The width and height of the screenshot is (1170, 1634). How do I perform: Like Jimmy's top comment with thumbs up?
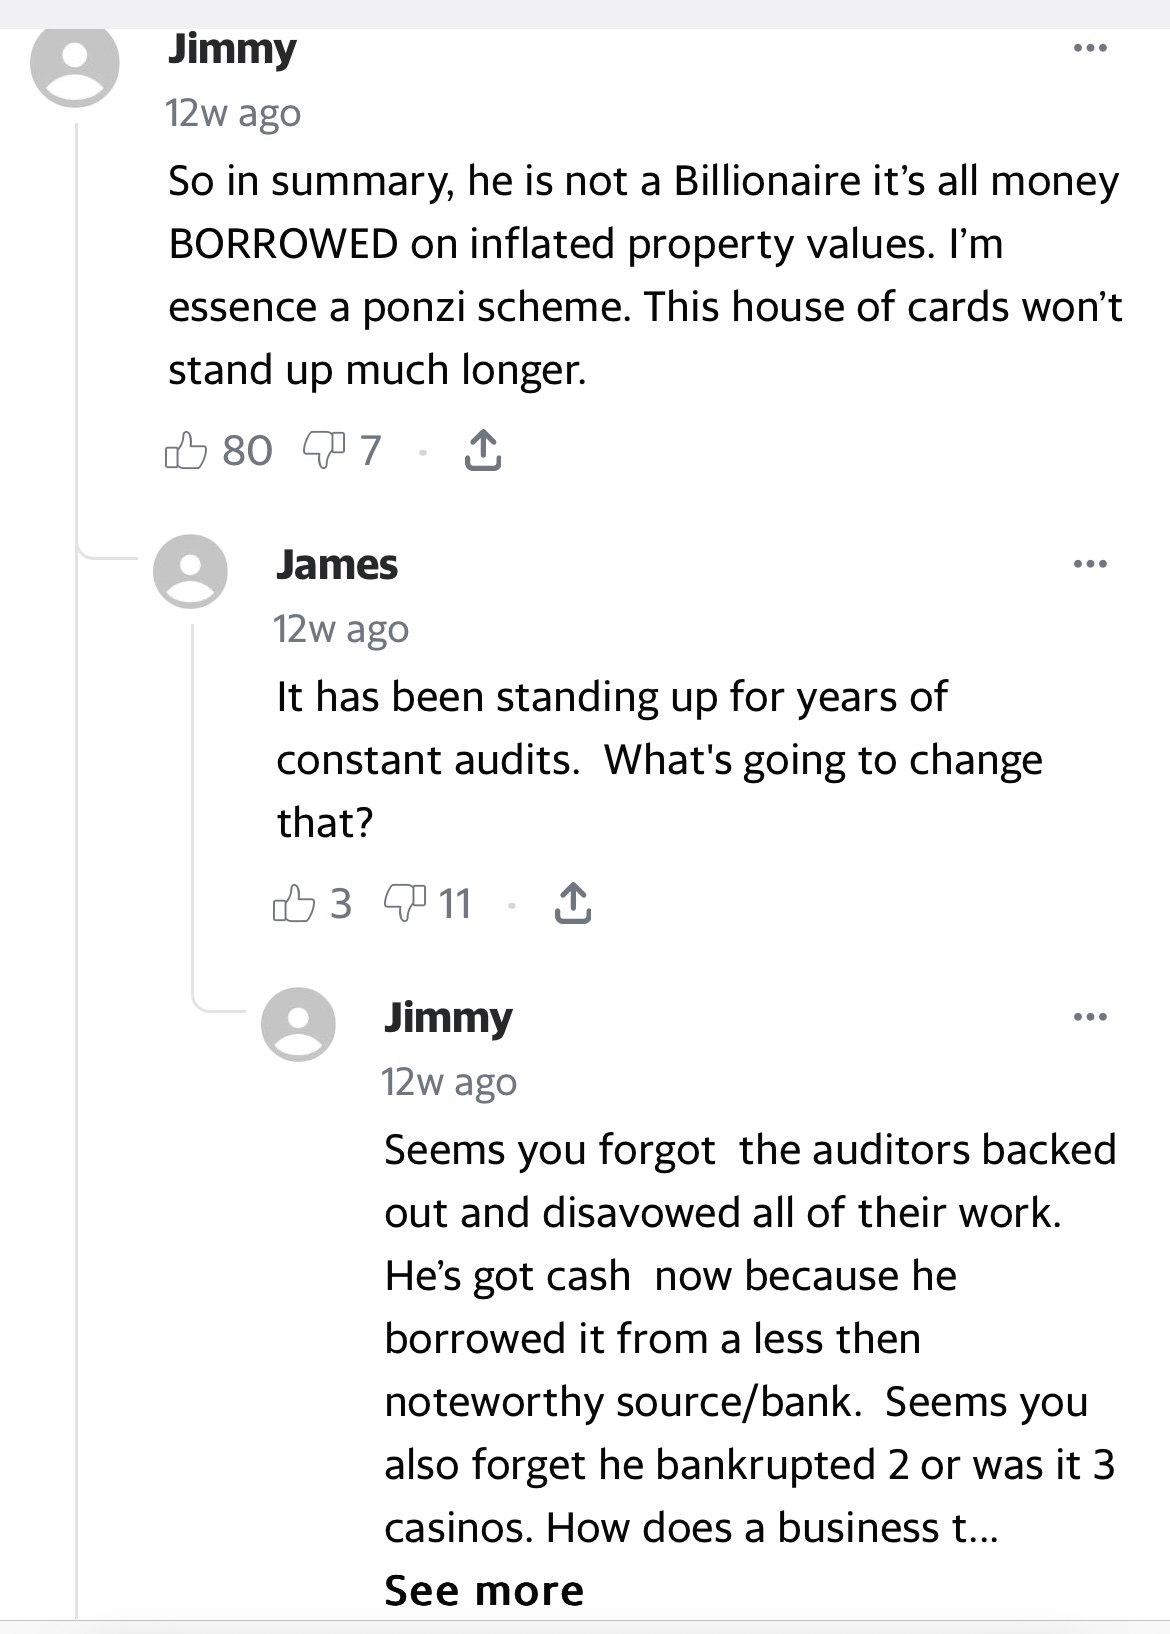(x=186, y=451)
